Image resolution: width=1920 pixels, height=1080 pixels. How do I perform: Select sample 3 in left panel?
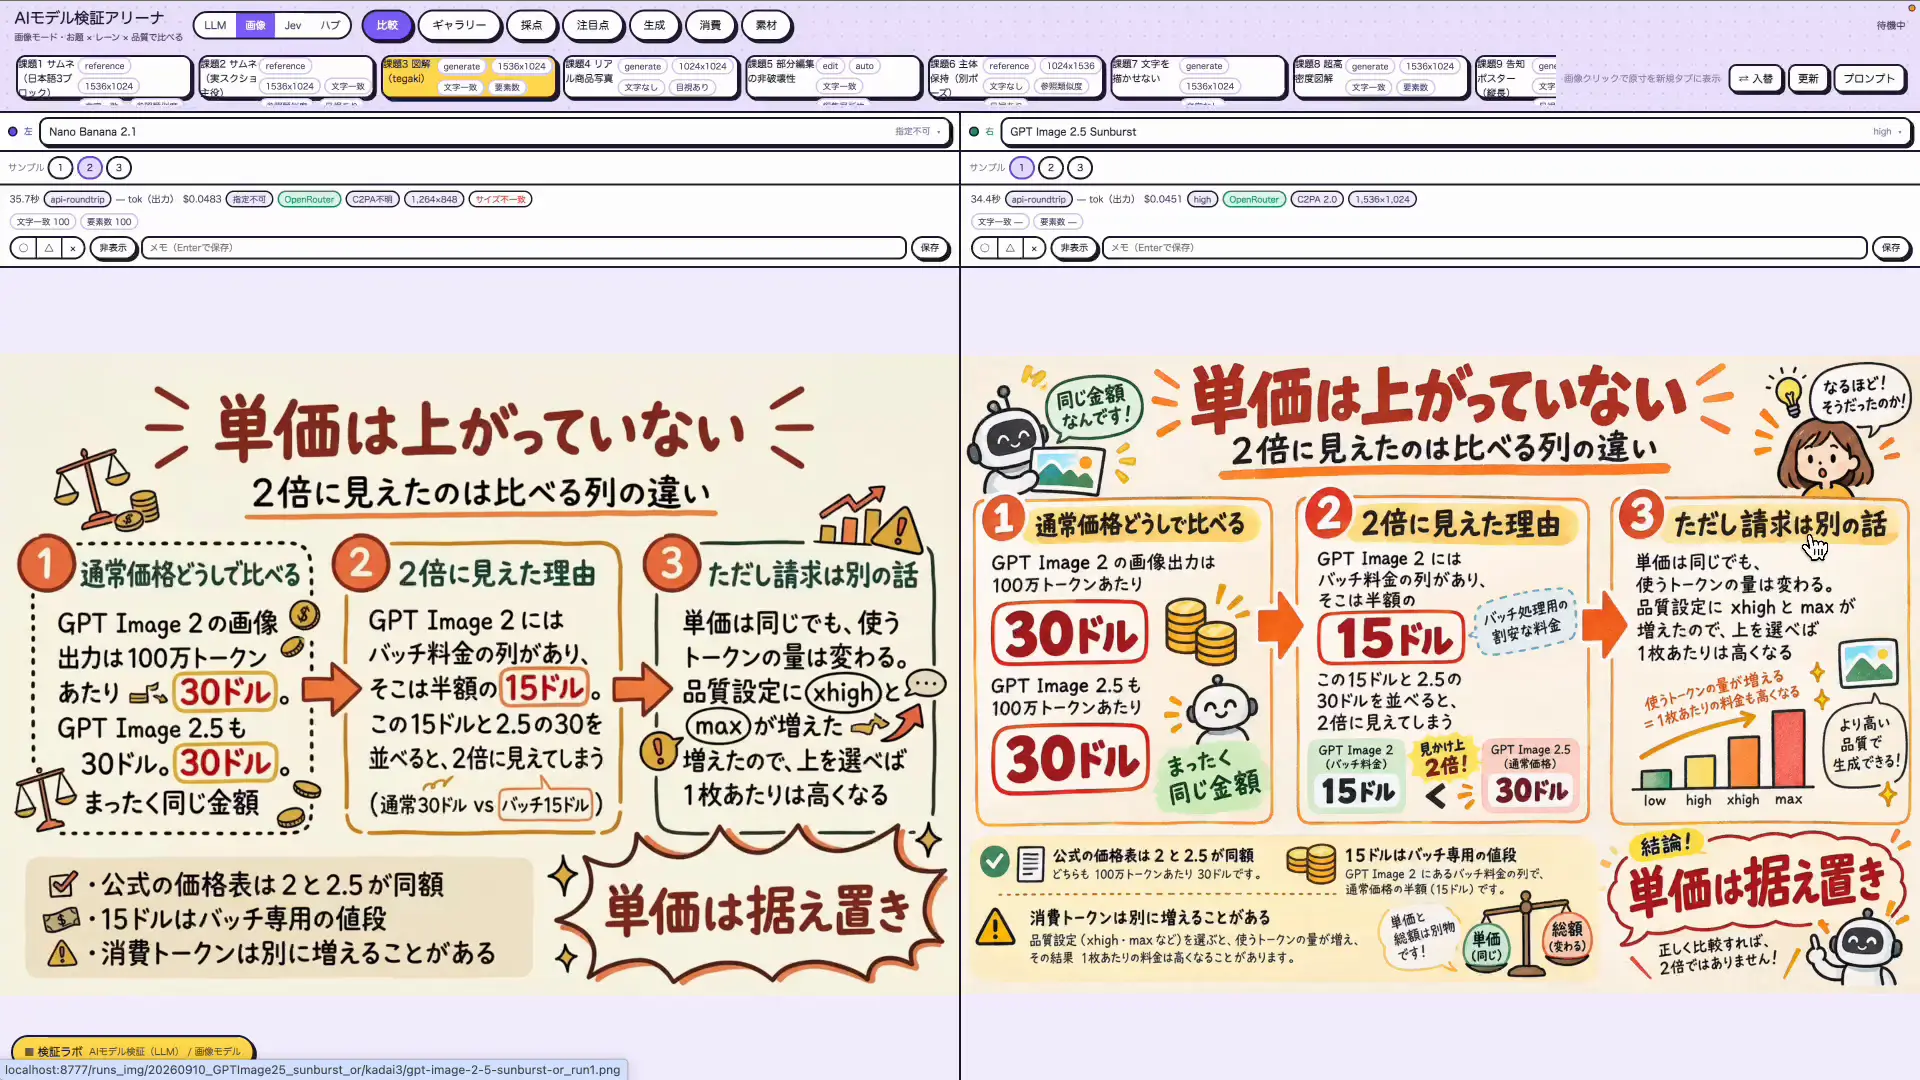click(x=119, y=168)
